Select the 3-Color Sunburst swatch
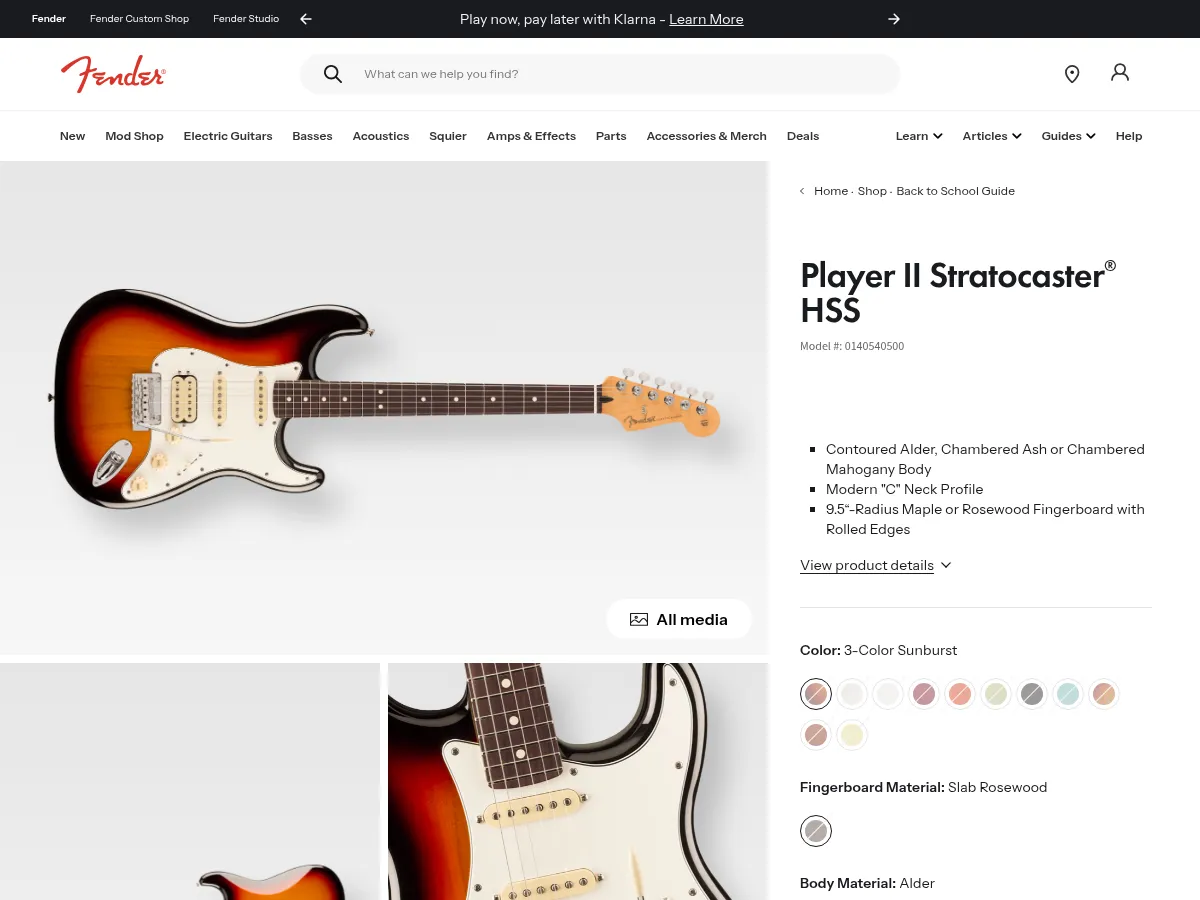This screenshot has width=1200, height=900. click(x=816, y=694)
